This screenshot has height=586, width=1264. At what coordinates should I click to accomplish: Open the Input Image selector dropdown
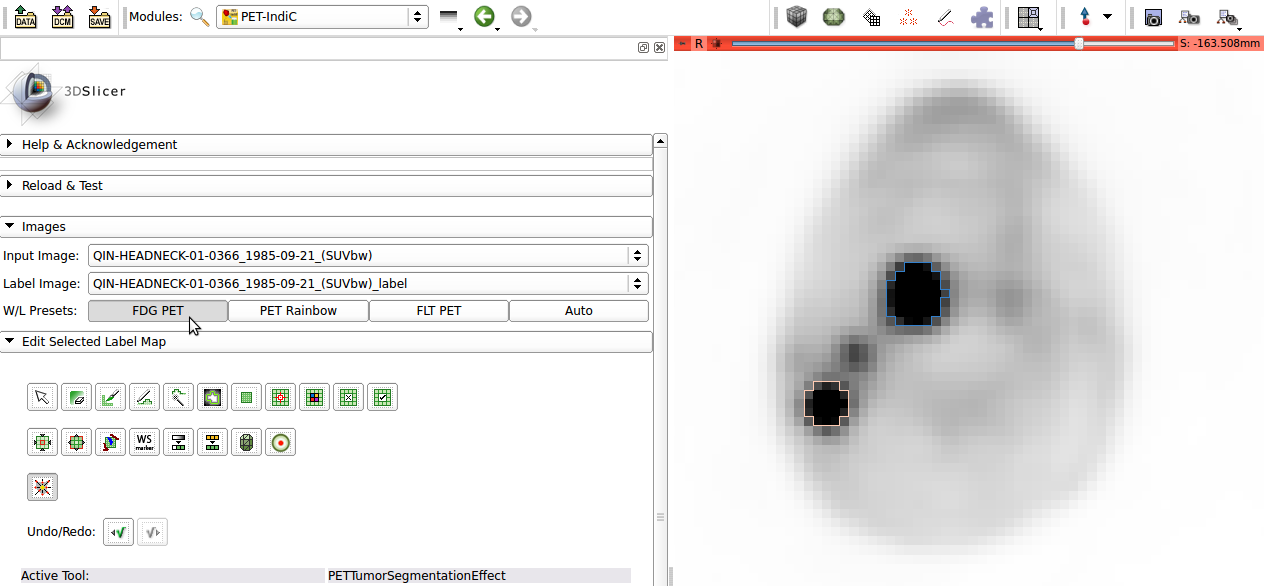pyautogui.click(x=368, y=255)
